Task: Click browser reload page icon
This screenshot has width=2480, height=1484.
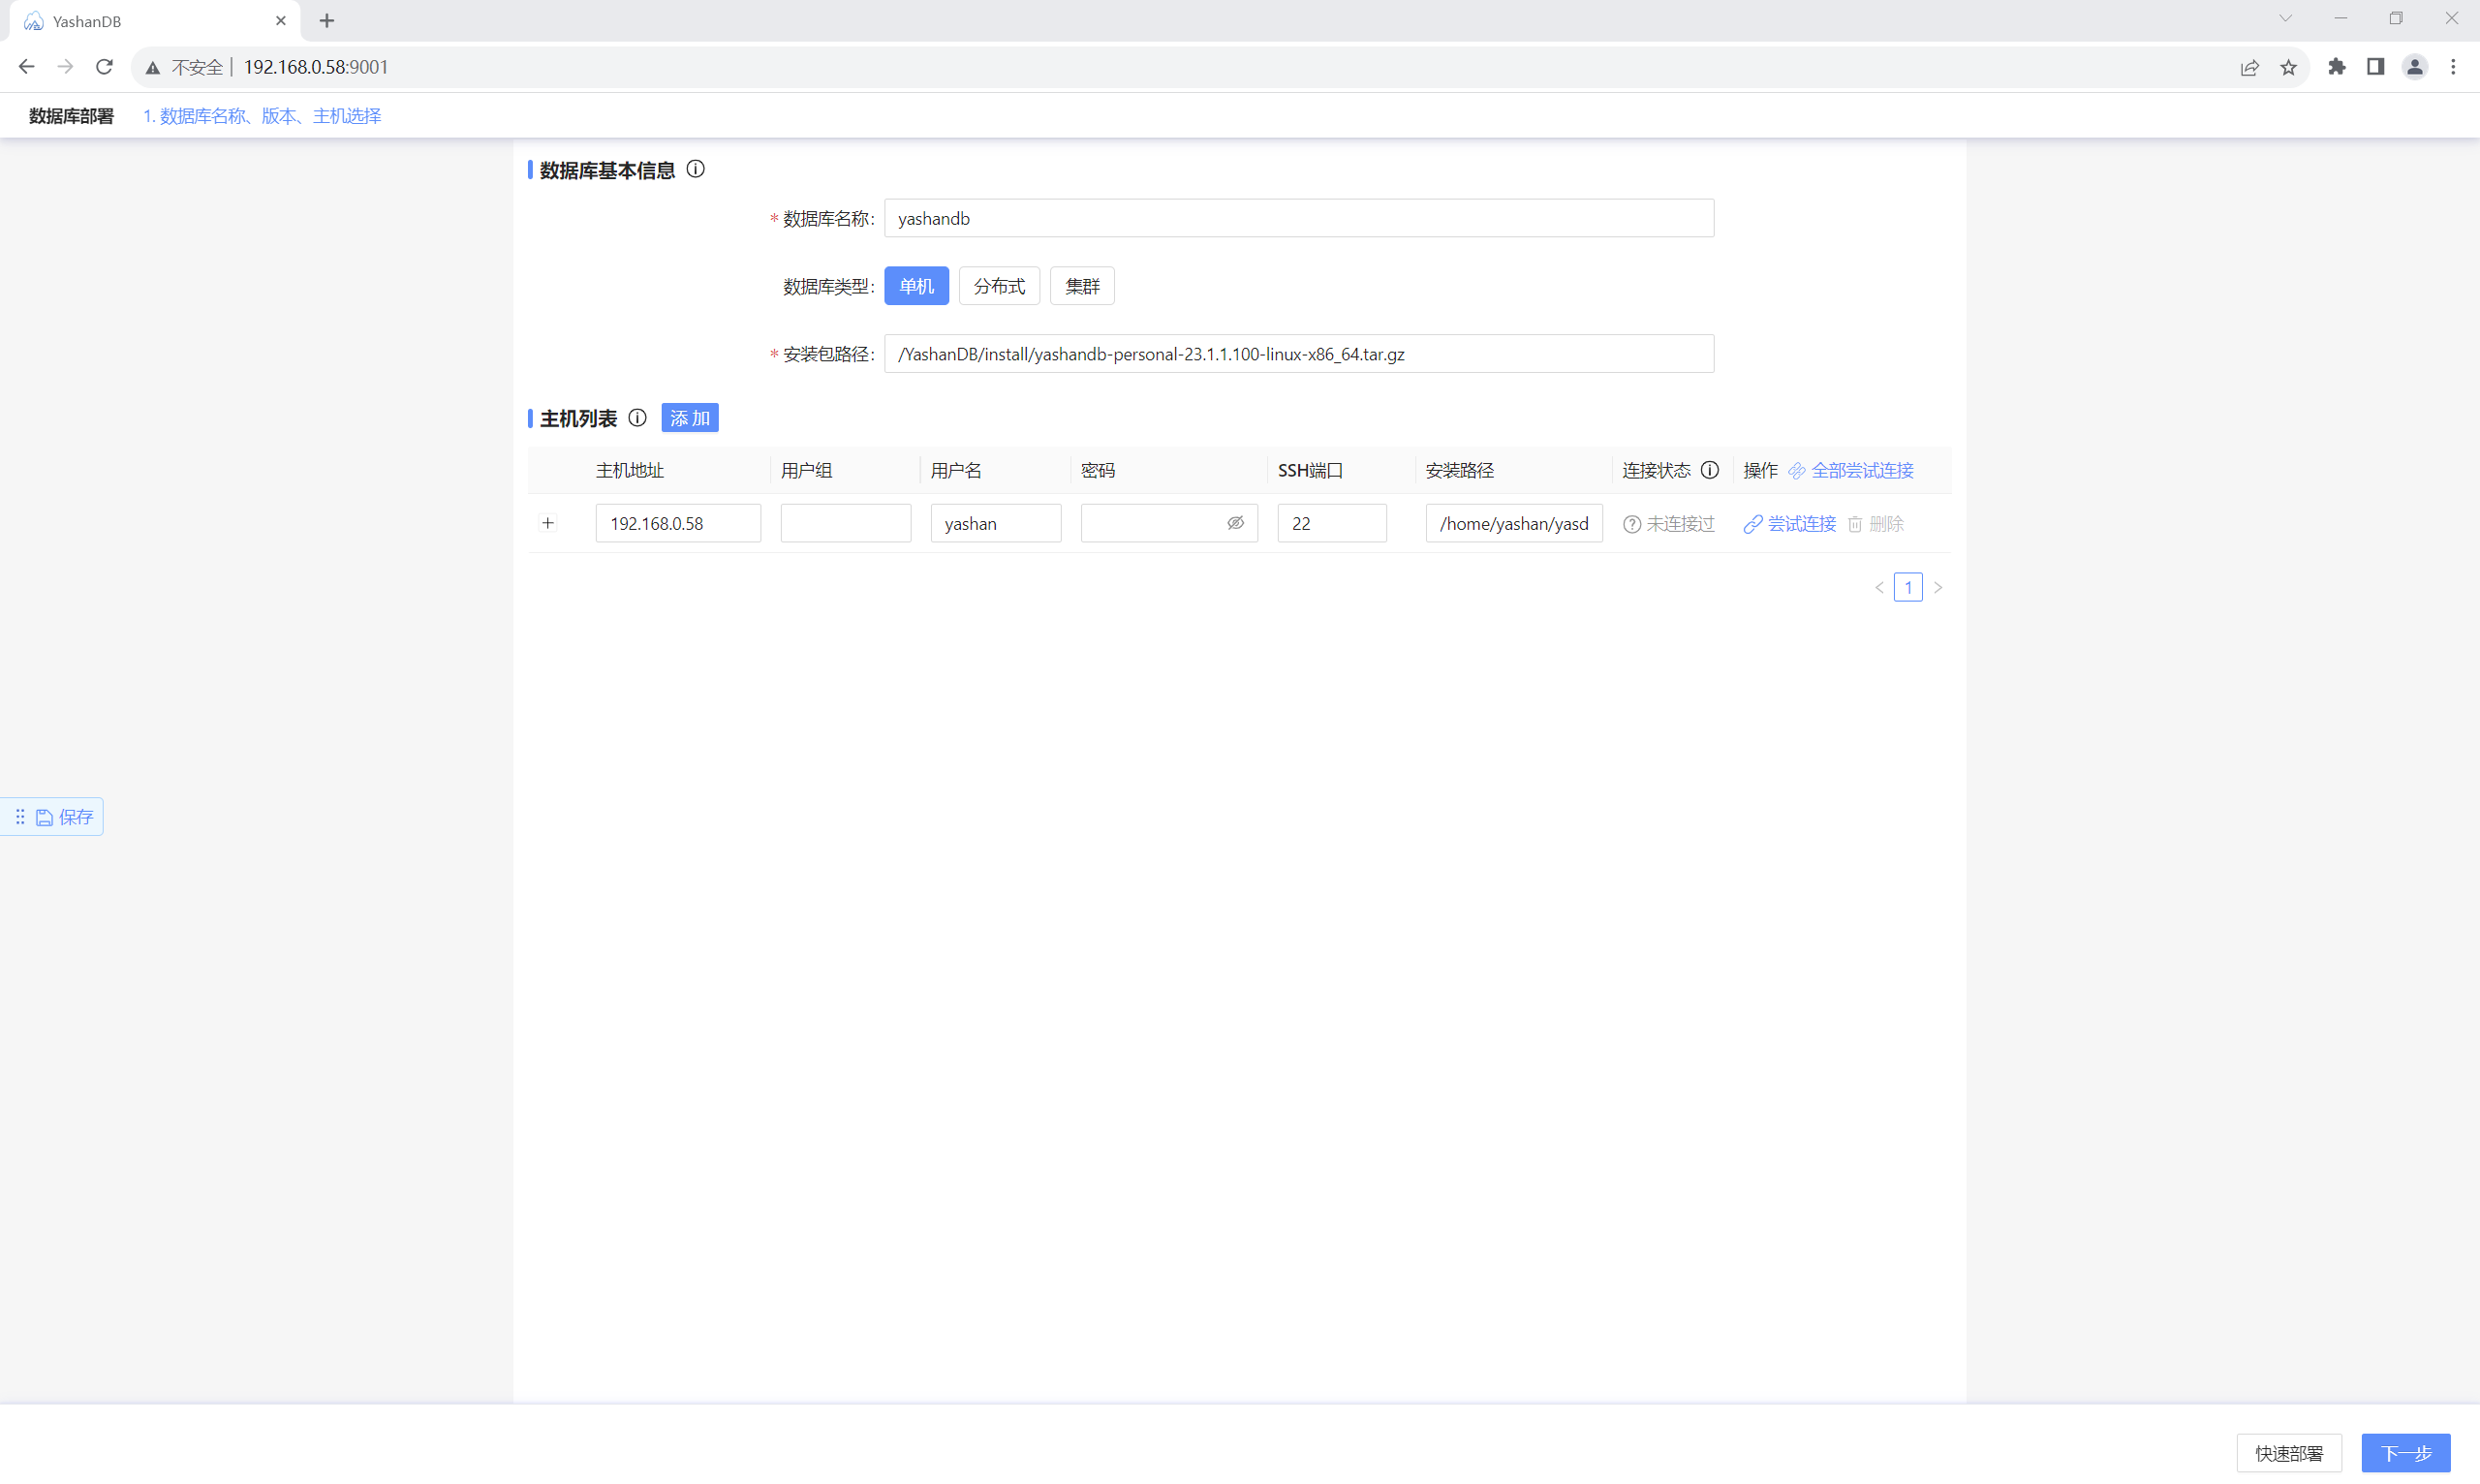Action: point(104,67)
